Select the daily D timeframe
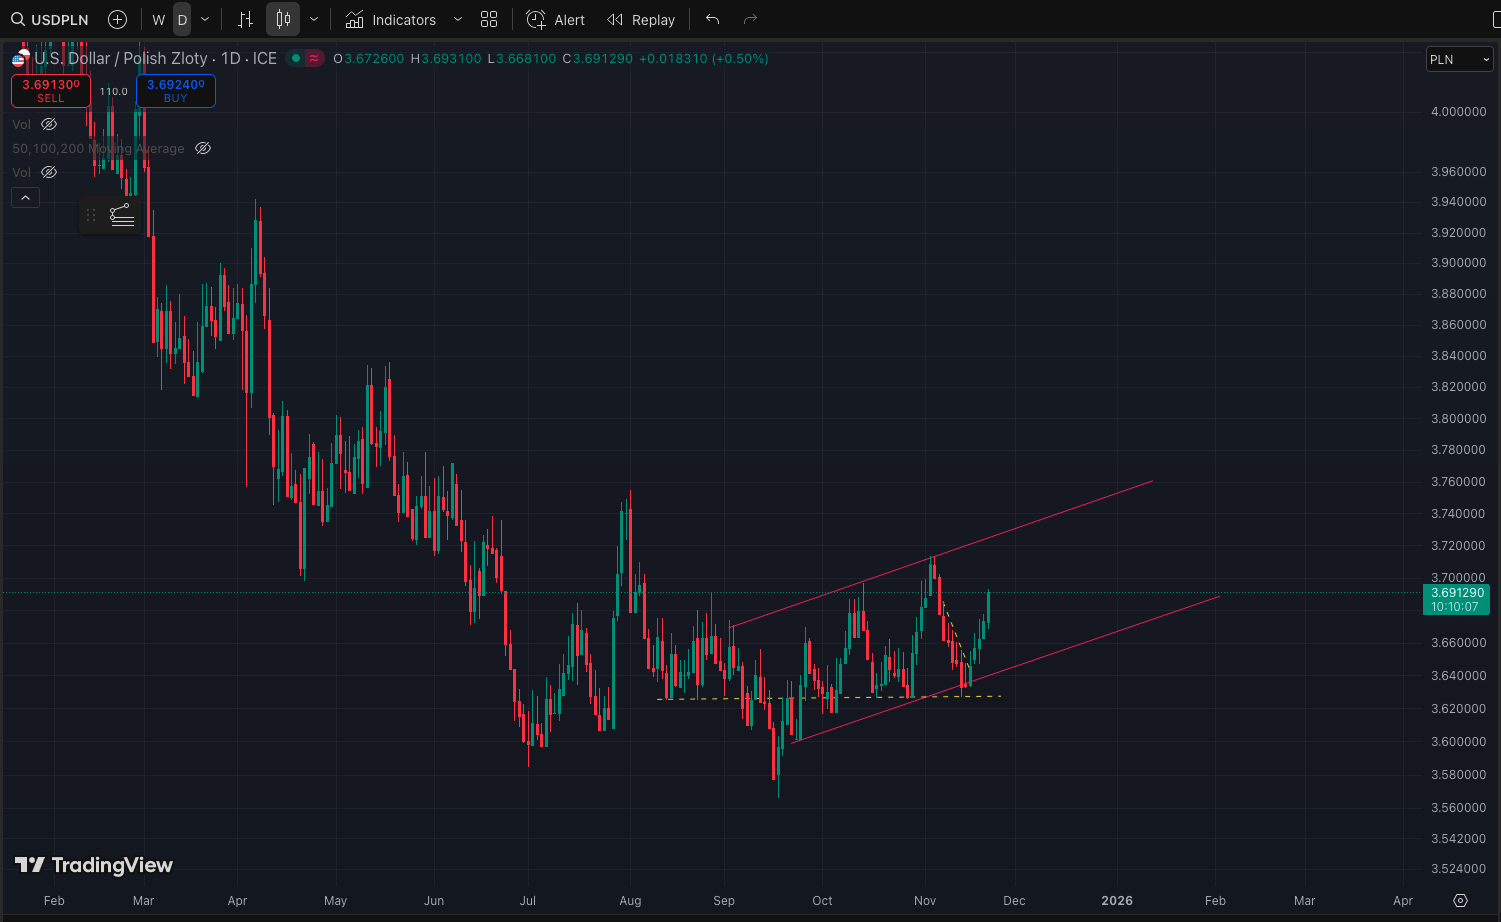1501x922 pixels. [182, 20]
